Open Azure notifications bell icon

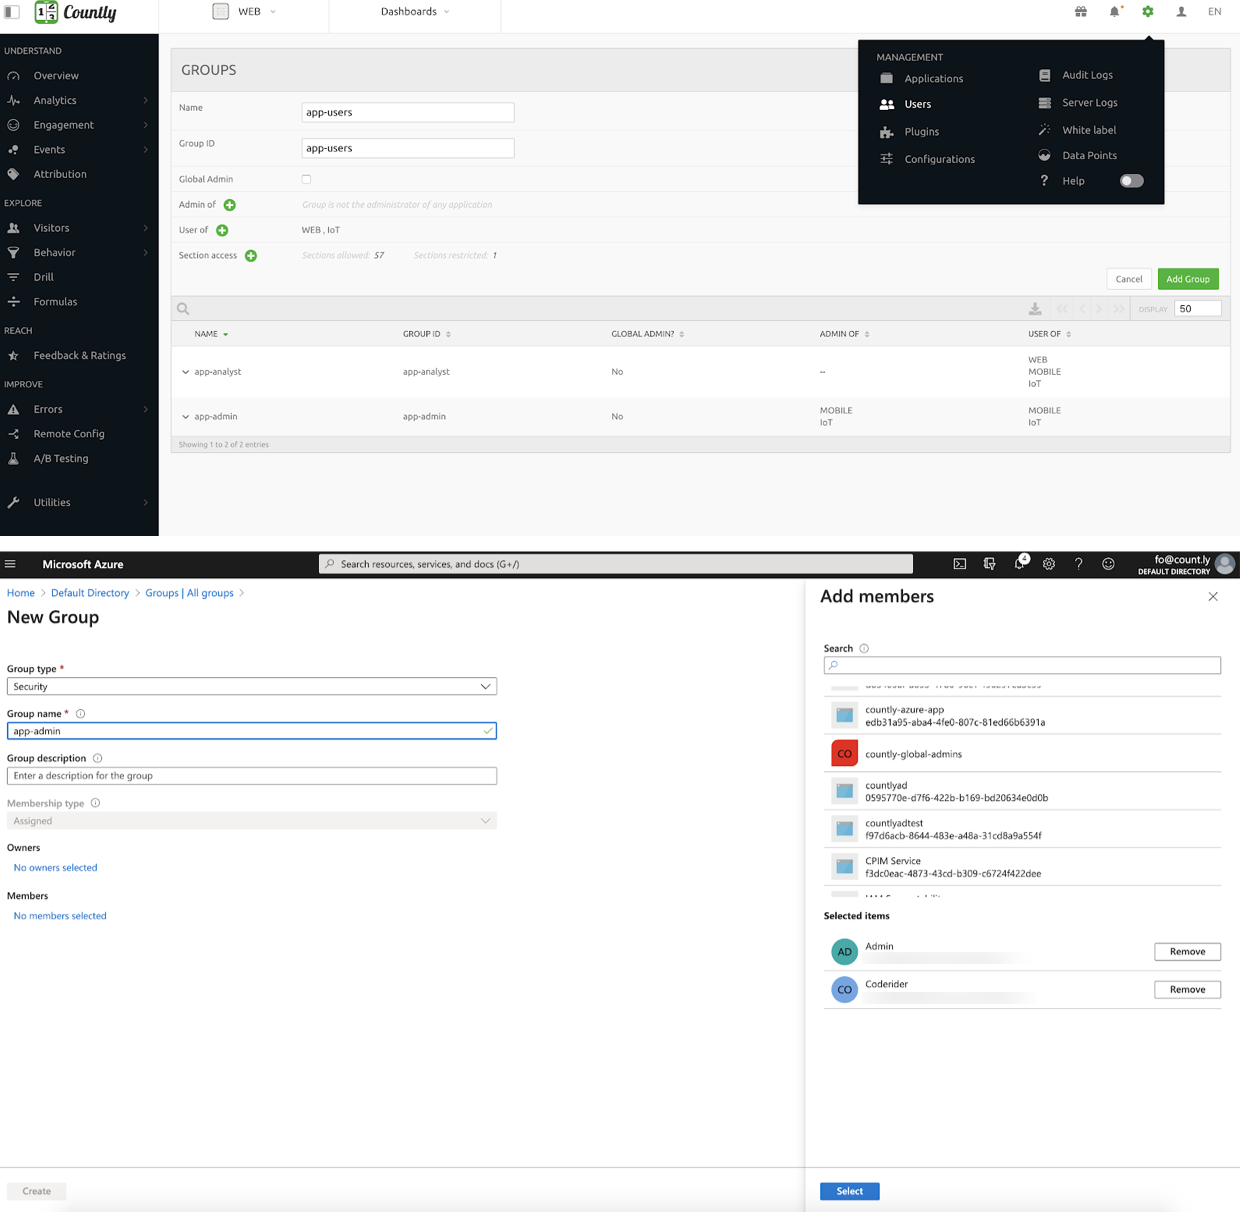(1019, 563)
